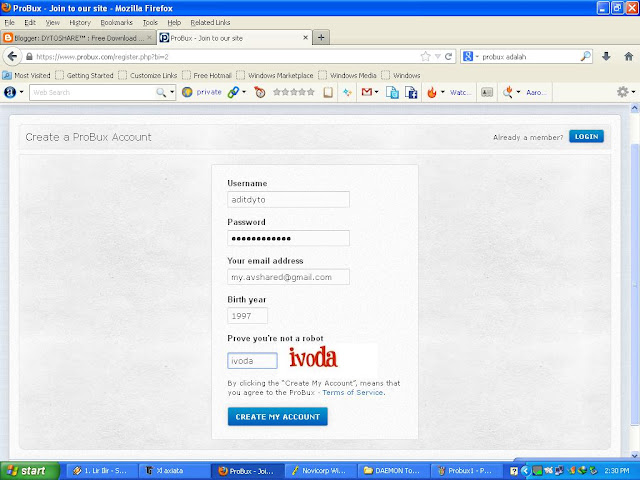Click the page vertical scrollbar
The width and height of the screenshot is (640, 480).
(635, 282)
